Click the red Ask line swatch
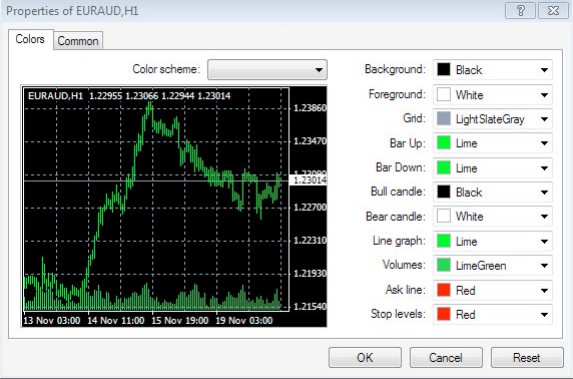Viewport: 573px width, 379px height. click(x=444, y=290)
